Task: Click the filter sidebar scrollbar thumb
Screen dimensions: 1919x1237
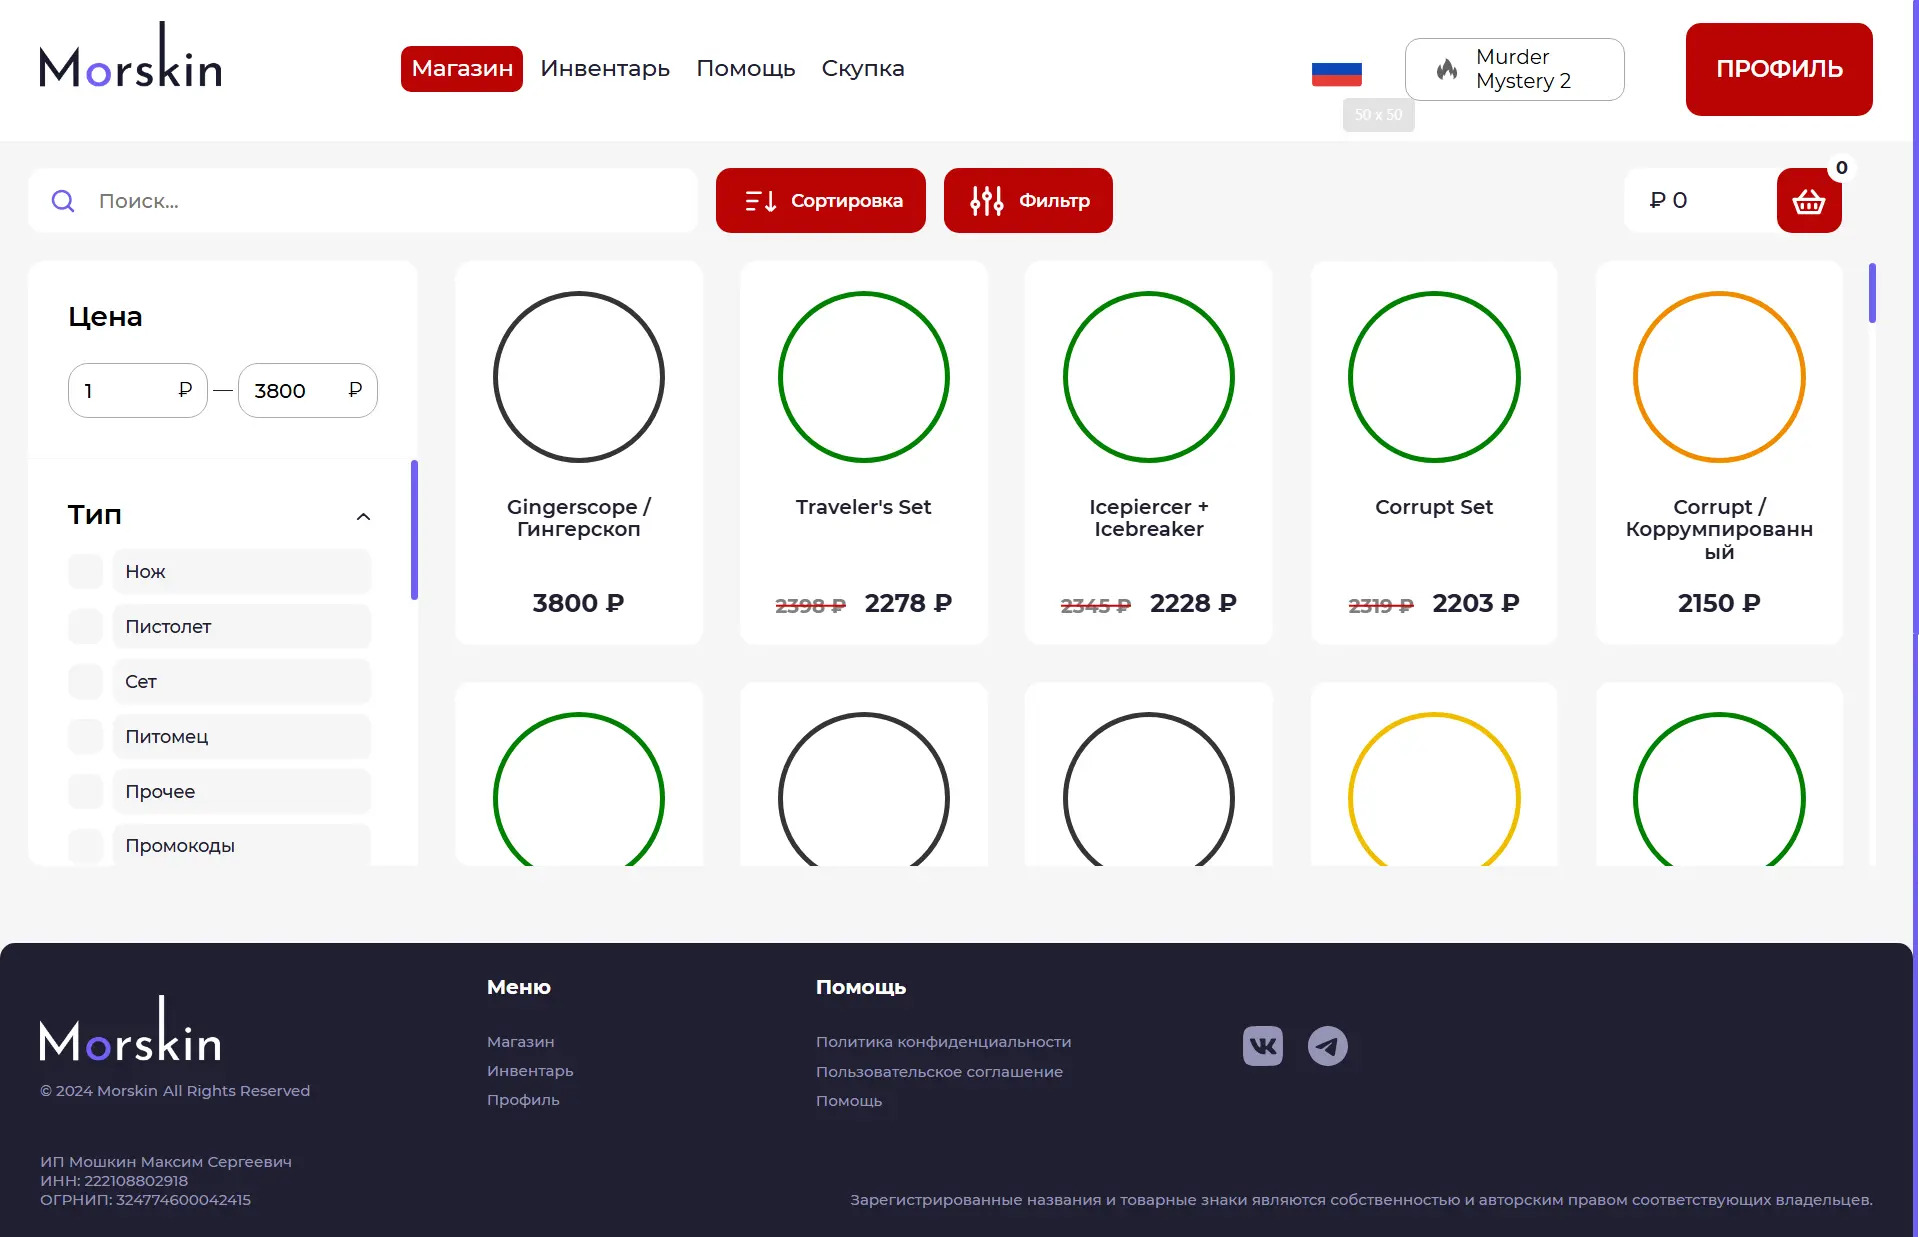Action: point(414,530)
